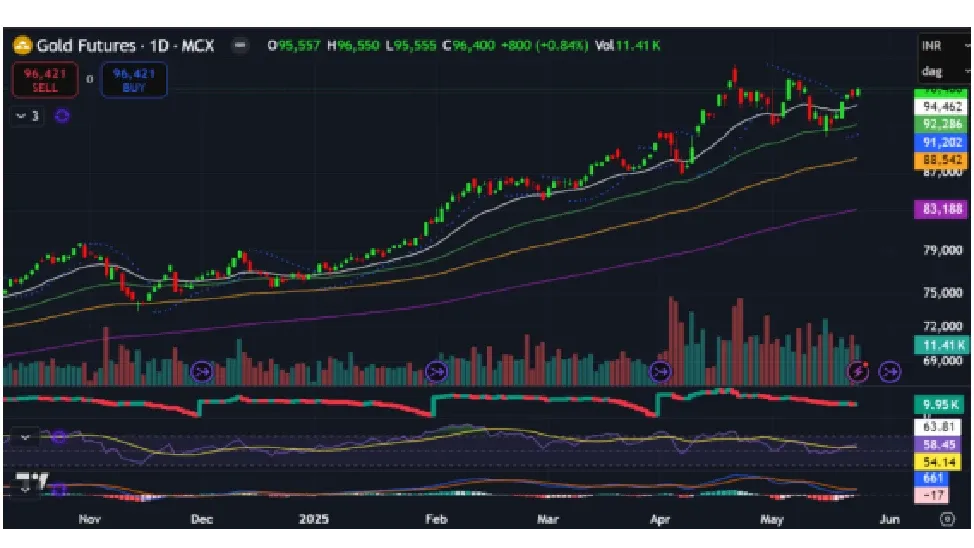Viewport: 974px width, 548px height.
Task: Open the December event marker on volume bars
Action: coord(201,372)
